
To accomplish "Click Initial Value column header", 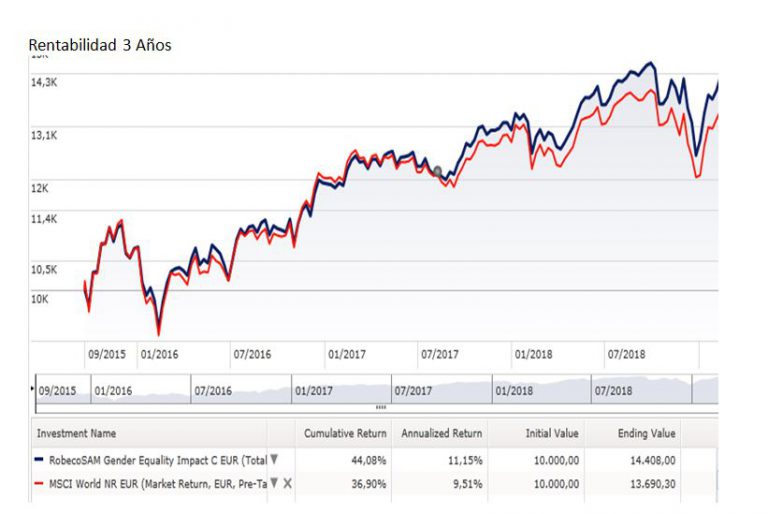I will point(550,434).
